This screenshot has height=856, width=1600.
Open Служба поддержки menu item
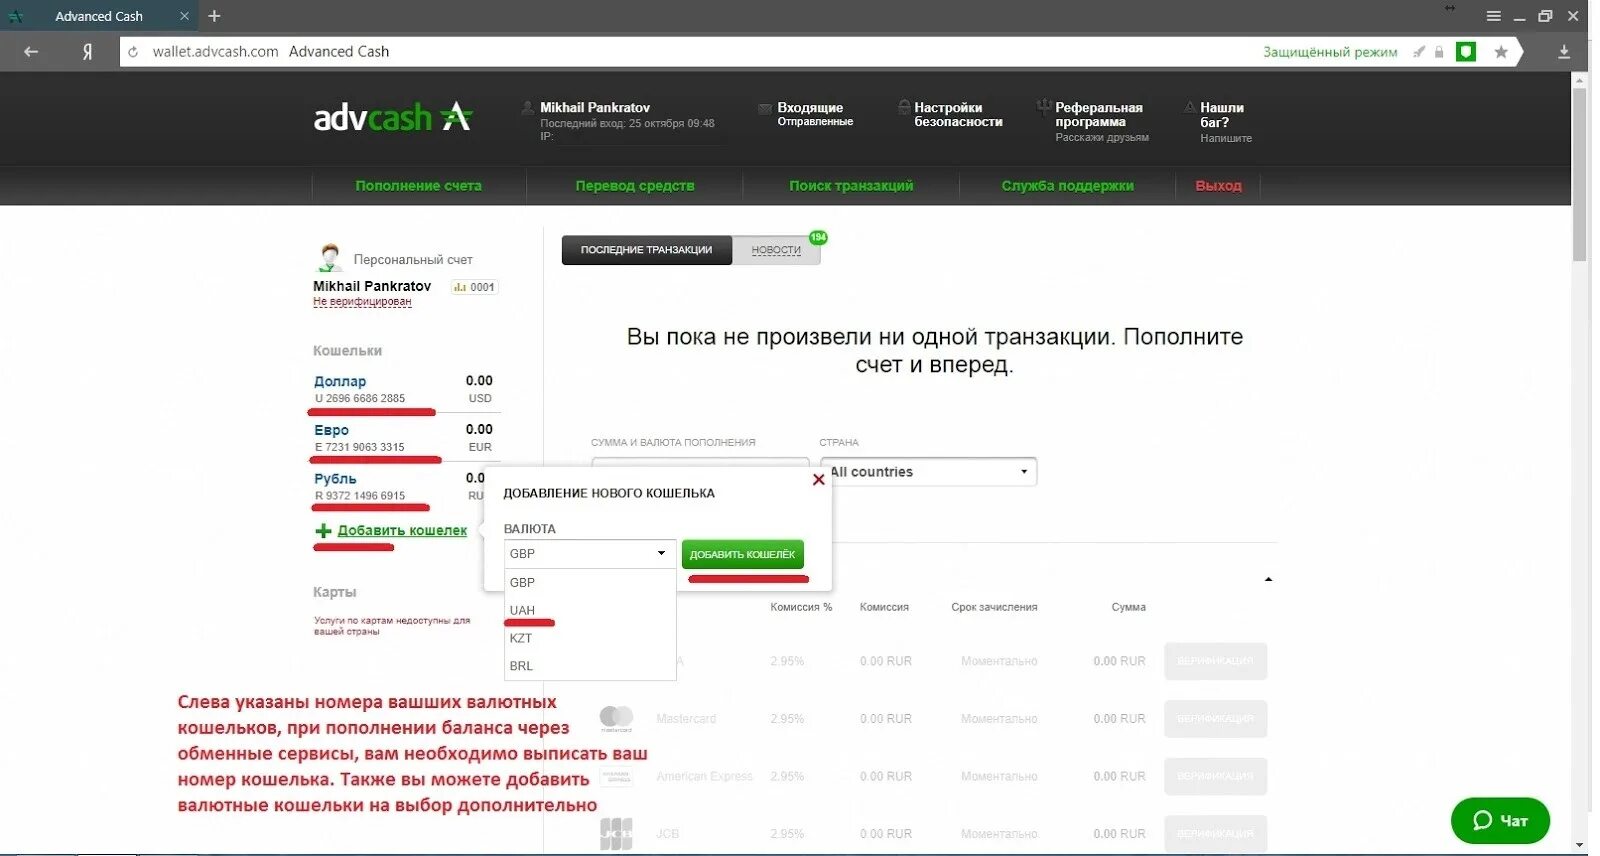(1068, 186)
